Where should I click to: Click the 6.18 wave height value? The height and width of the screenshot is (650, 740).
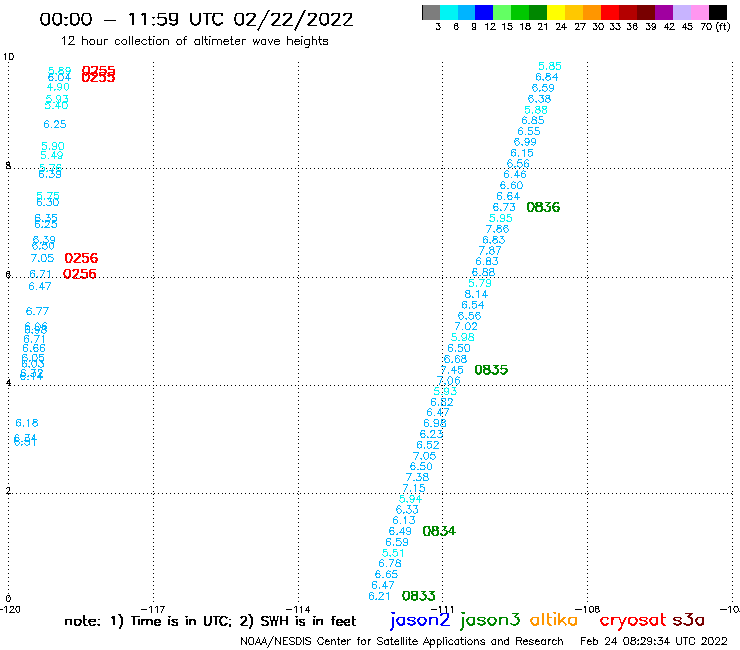(x=27, y=423)
